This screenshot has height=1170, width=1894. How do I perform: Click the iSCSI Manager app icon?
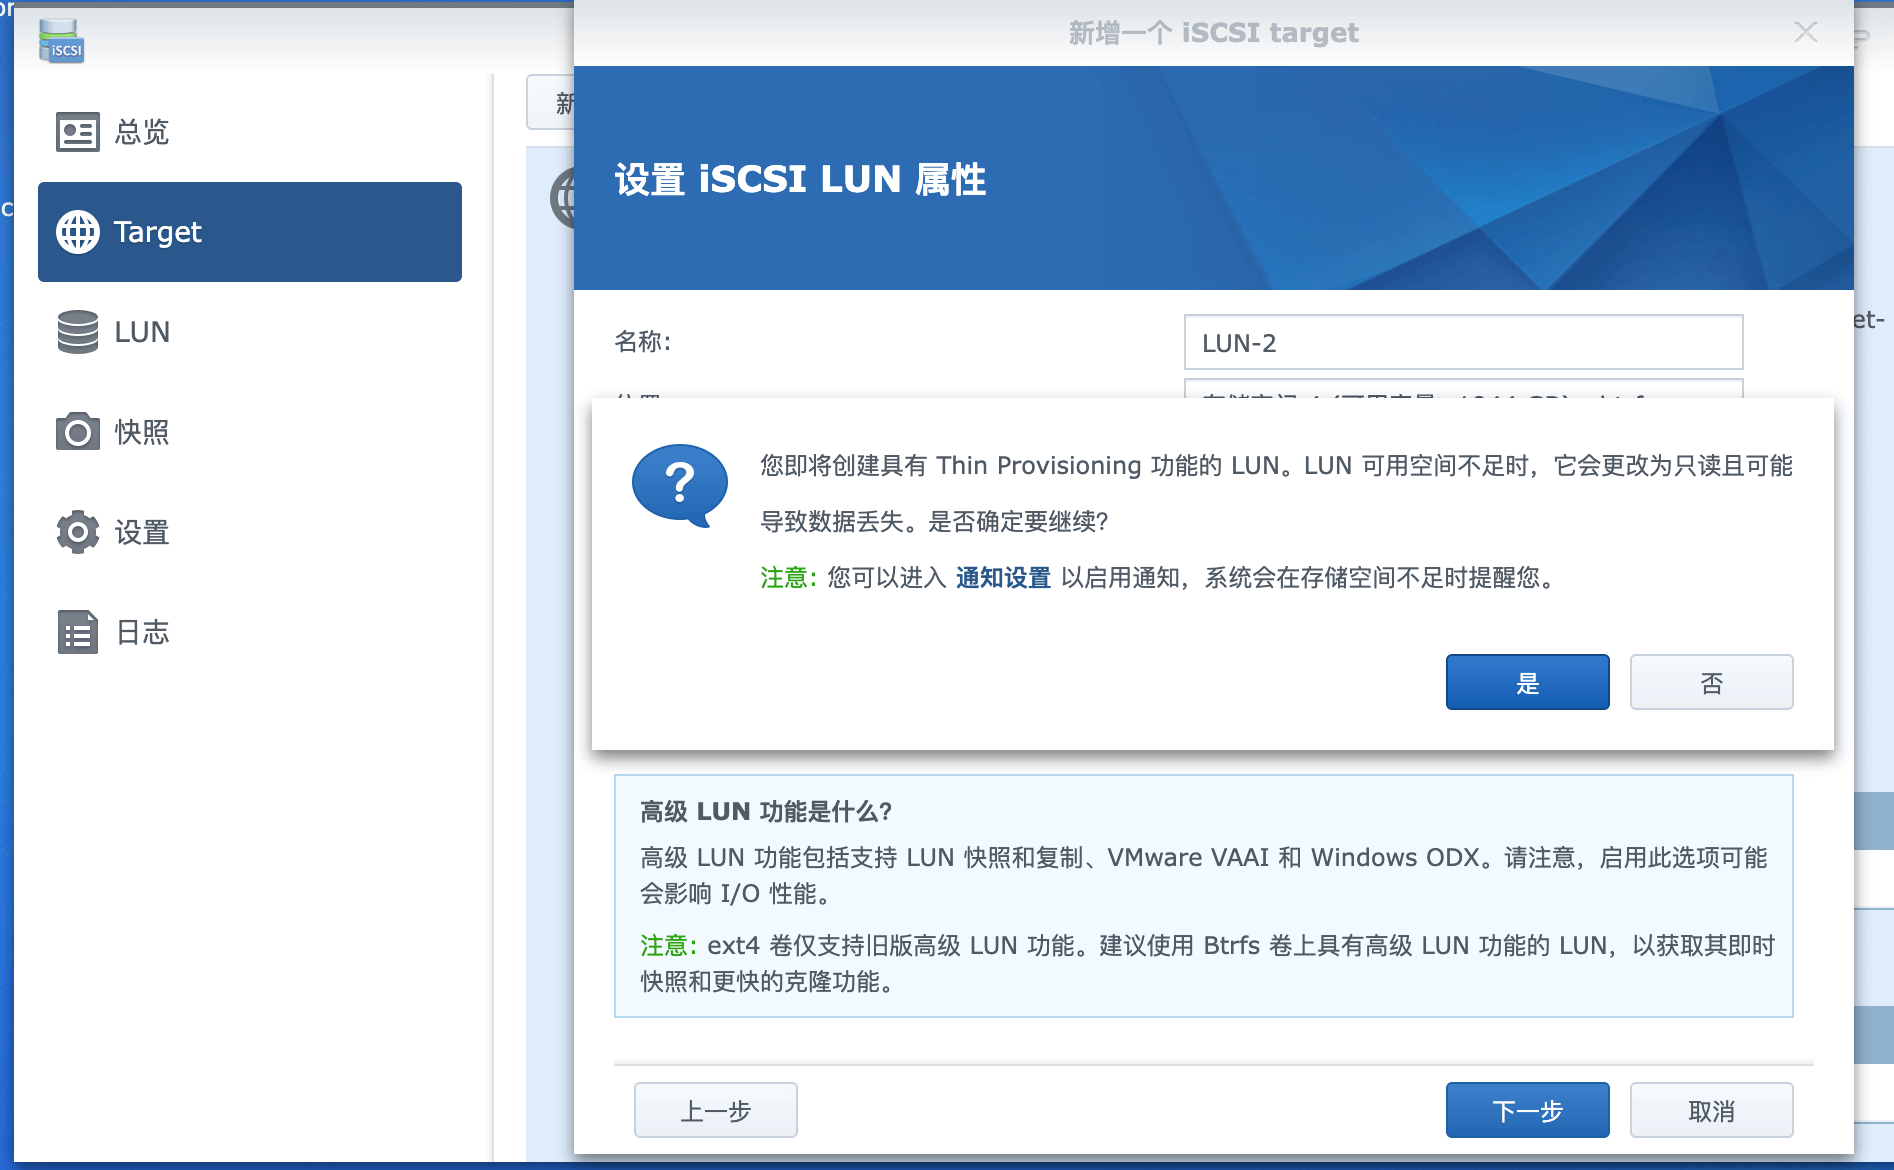point(61,41)
